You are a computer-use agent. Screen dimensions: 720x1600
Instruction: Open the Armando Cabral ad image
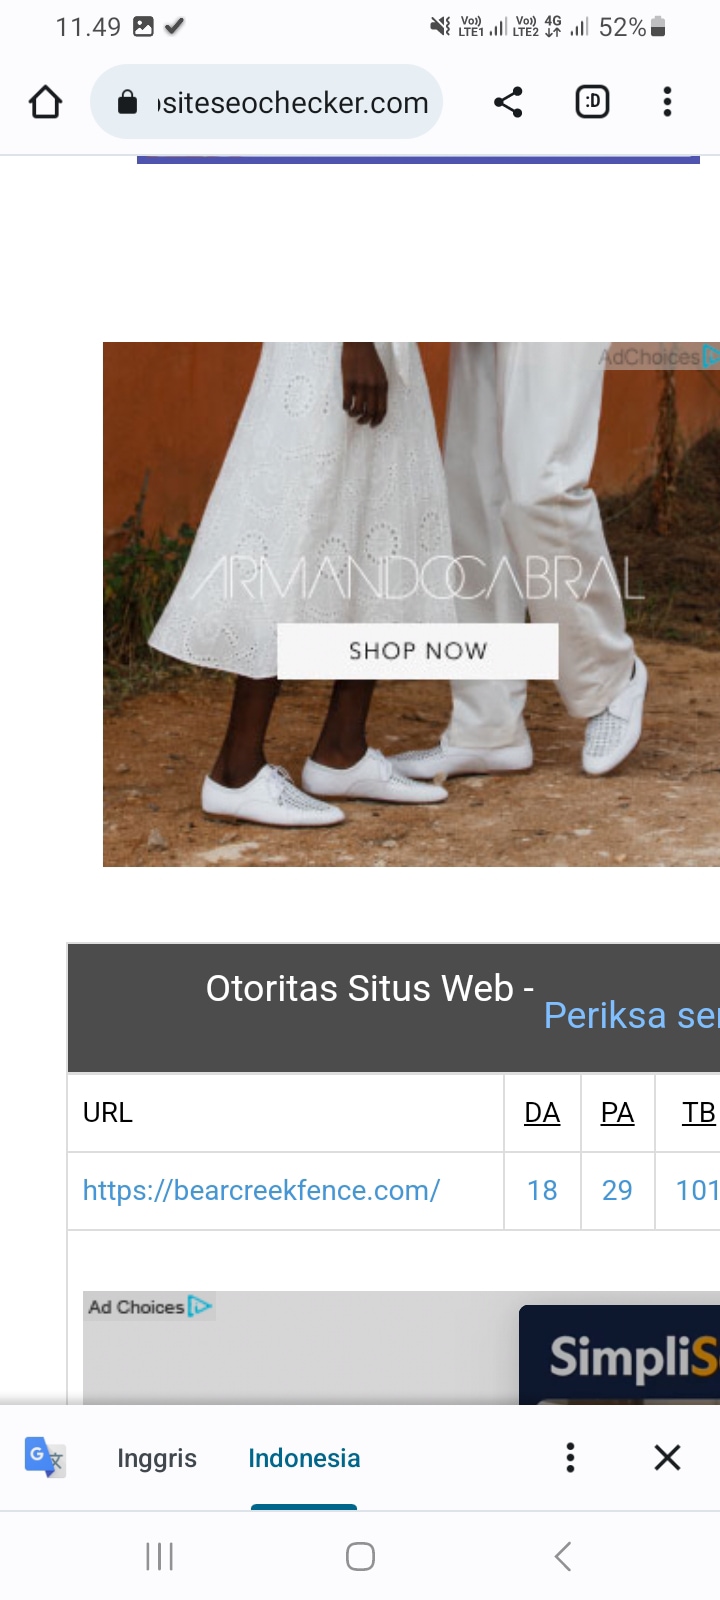coord(411,604)
